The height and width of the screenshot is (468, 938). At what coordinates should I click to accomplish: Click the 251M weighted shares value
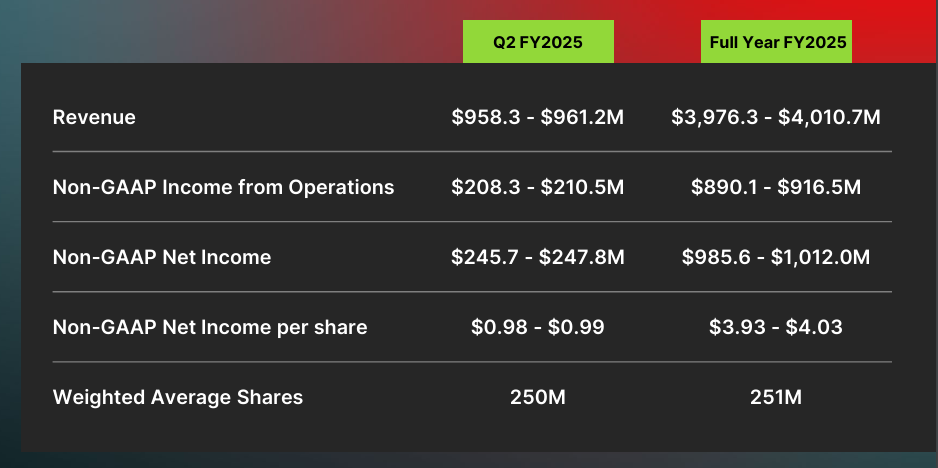coord(776,397)
